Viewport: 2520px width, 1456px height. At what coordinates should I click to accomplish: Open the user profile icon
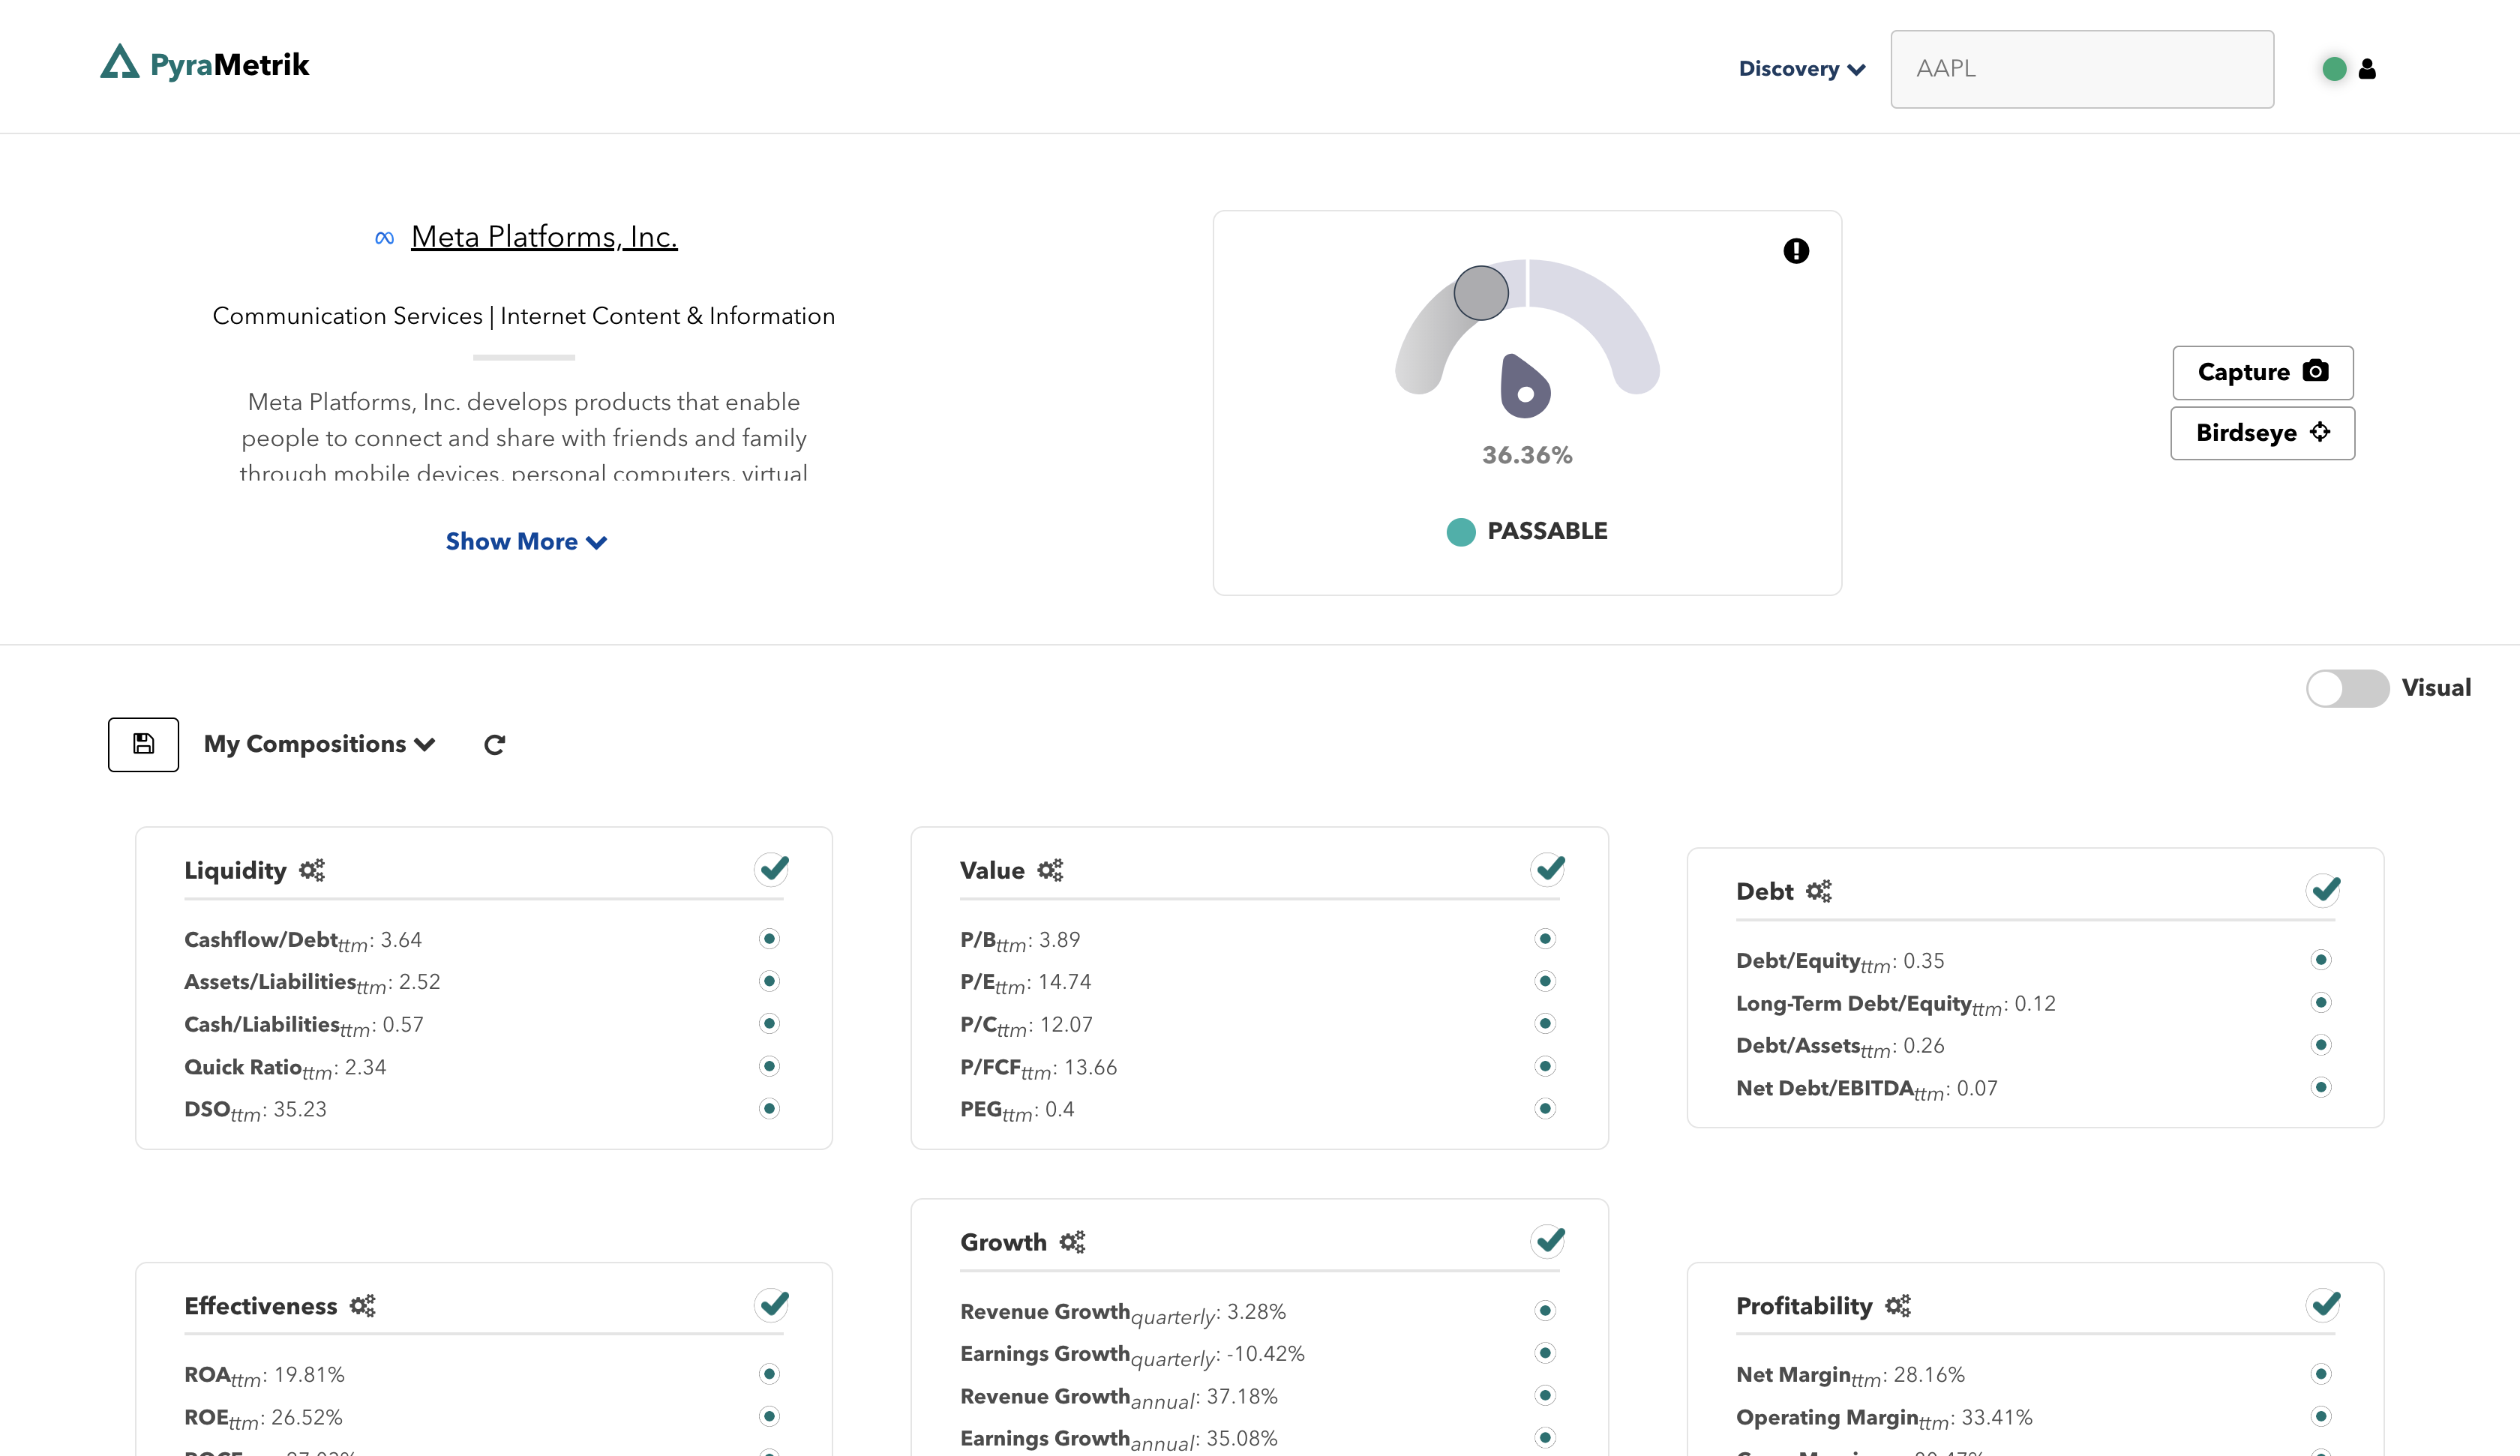(x=2367, y=69)
